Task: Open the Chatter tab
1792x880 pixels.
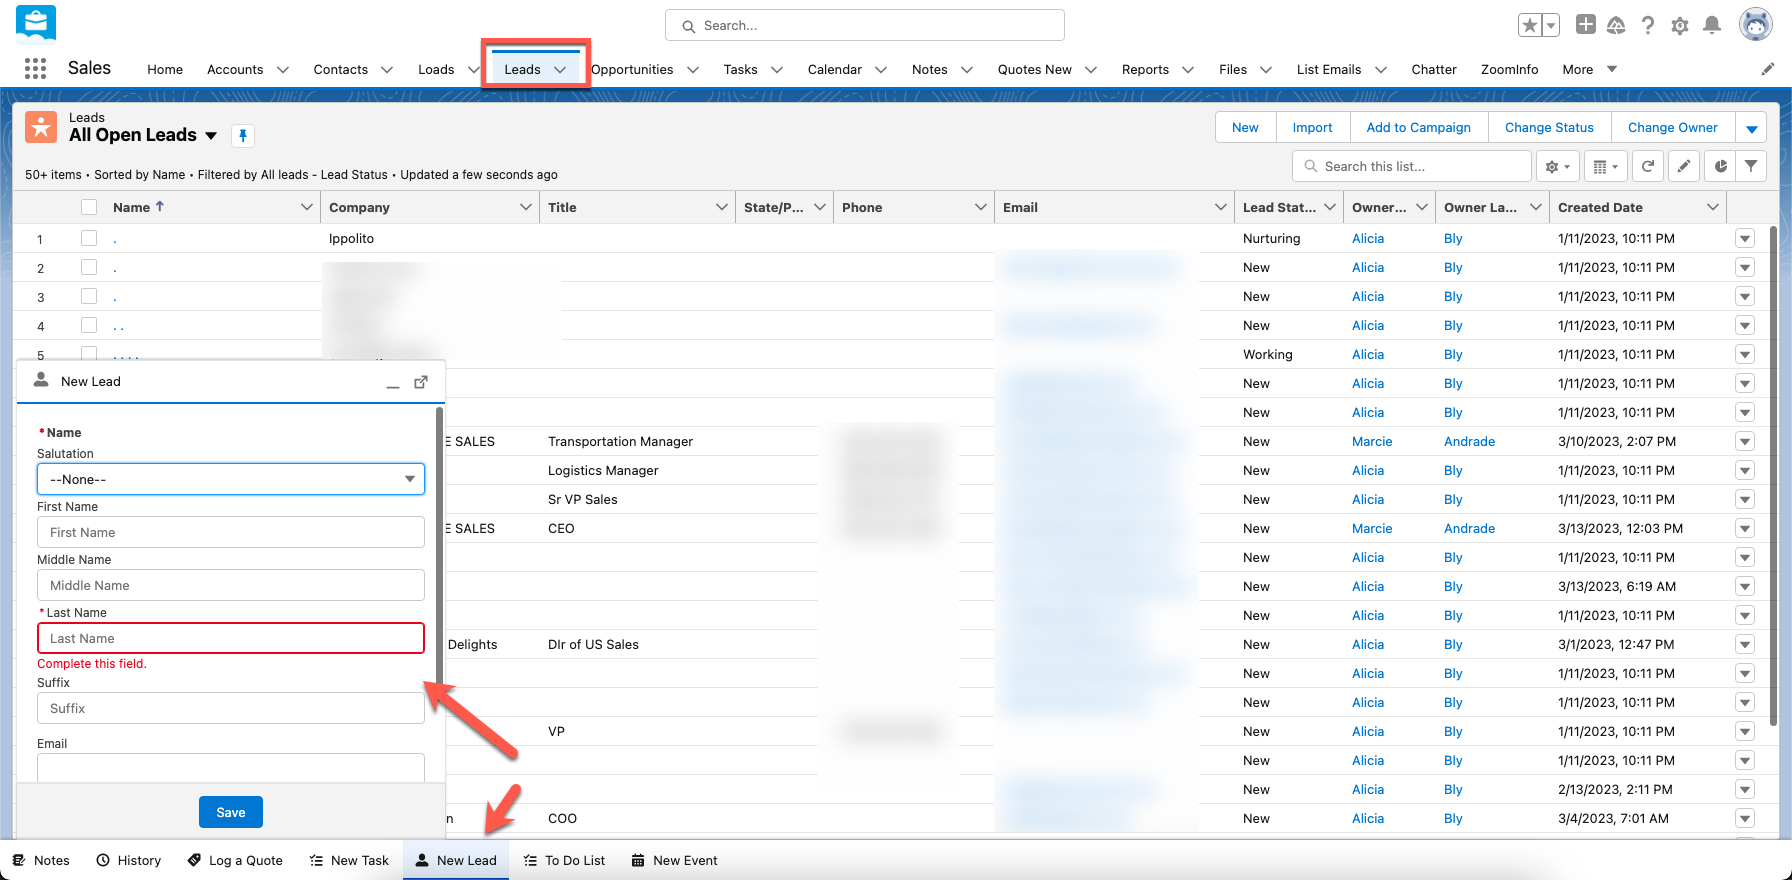Action: 1434,69
